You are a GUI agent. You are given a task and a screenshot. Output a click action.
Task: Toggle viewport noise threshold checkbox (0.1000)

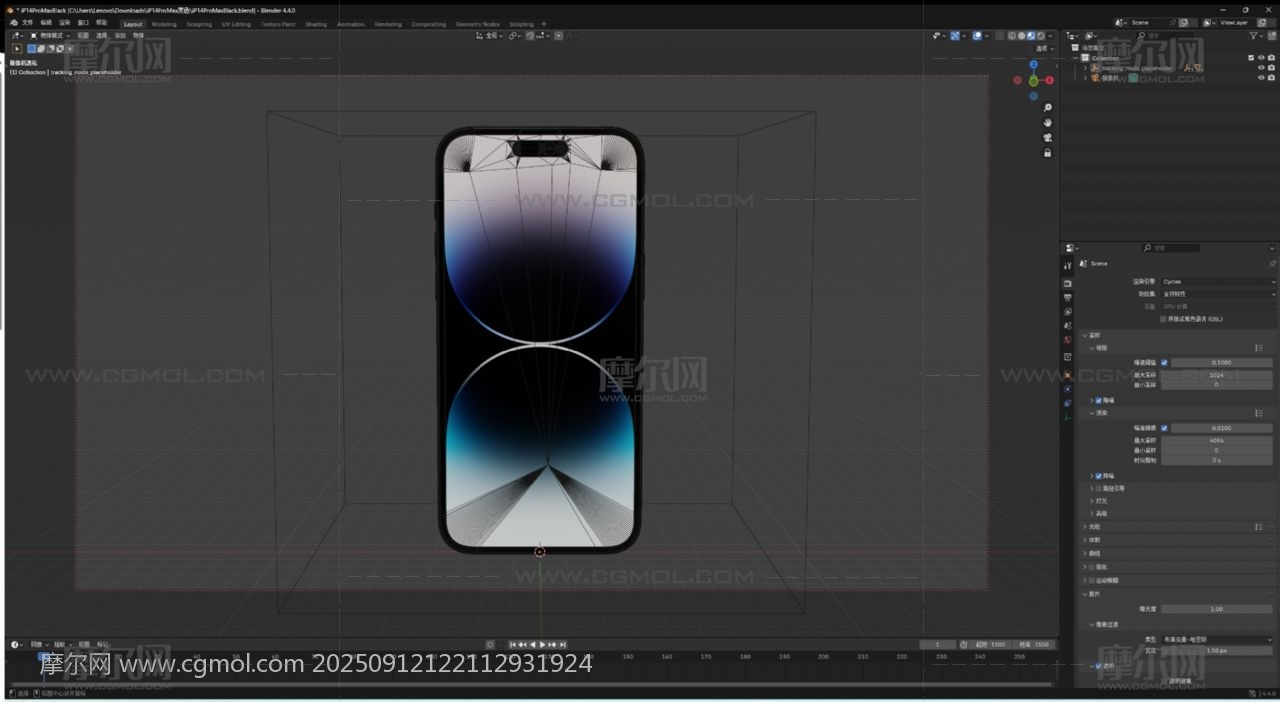pyautogui.click(x=1164, y=362)
